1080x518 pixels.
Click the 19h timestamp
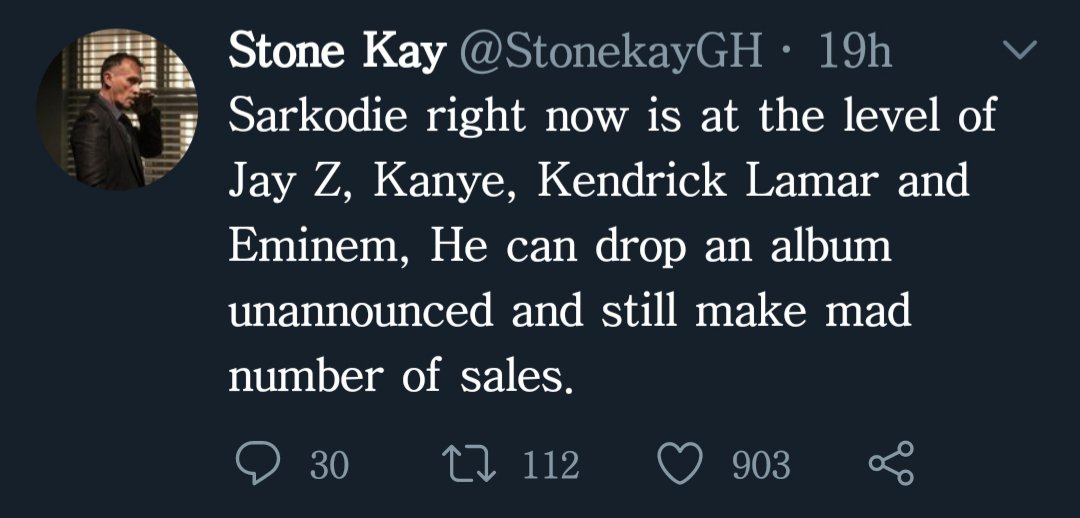pos(854,52)
